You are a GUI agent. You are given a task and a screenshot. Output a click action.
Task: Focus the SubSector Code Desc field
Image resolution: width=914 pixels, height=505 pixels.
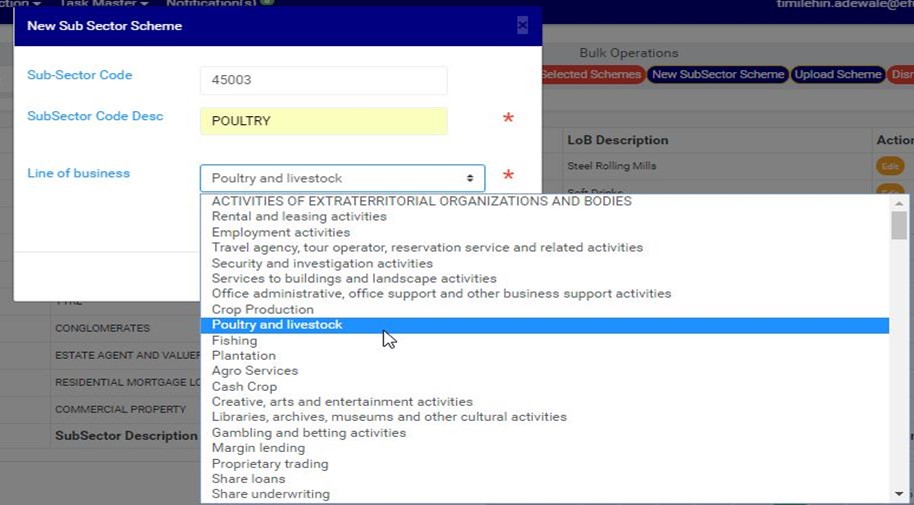click(323, 122)
